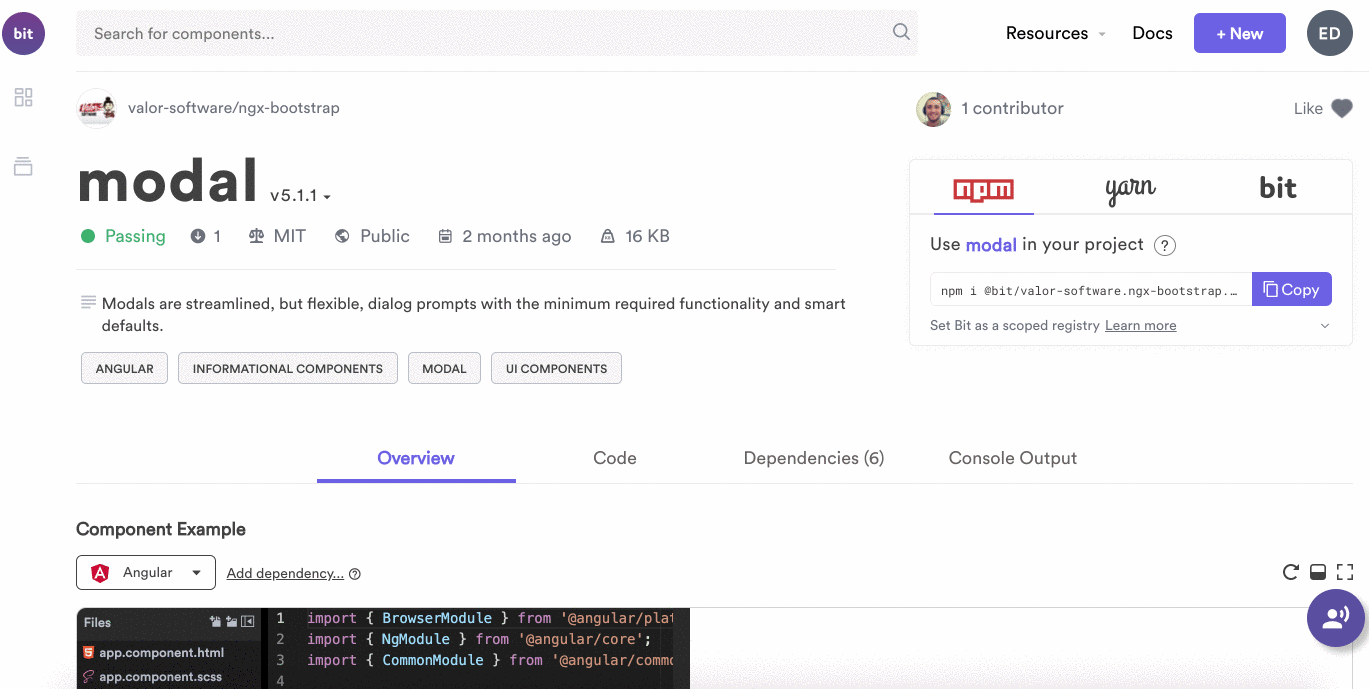Add a new folder in Files panel

(x=231, y=622)
